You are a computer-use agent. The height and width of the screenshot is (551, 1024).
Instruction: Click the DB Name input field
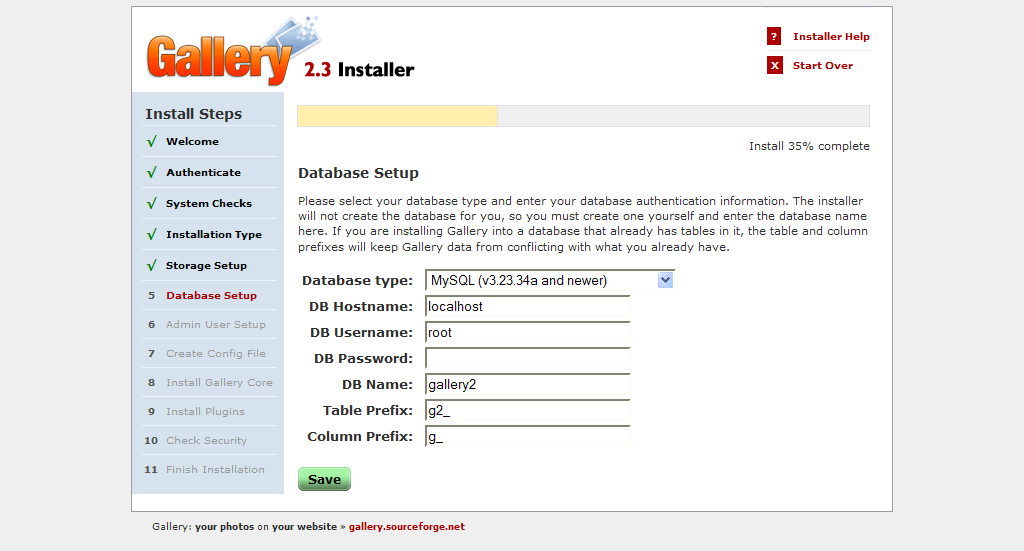(x=528, y=385)
